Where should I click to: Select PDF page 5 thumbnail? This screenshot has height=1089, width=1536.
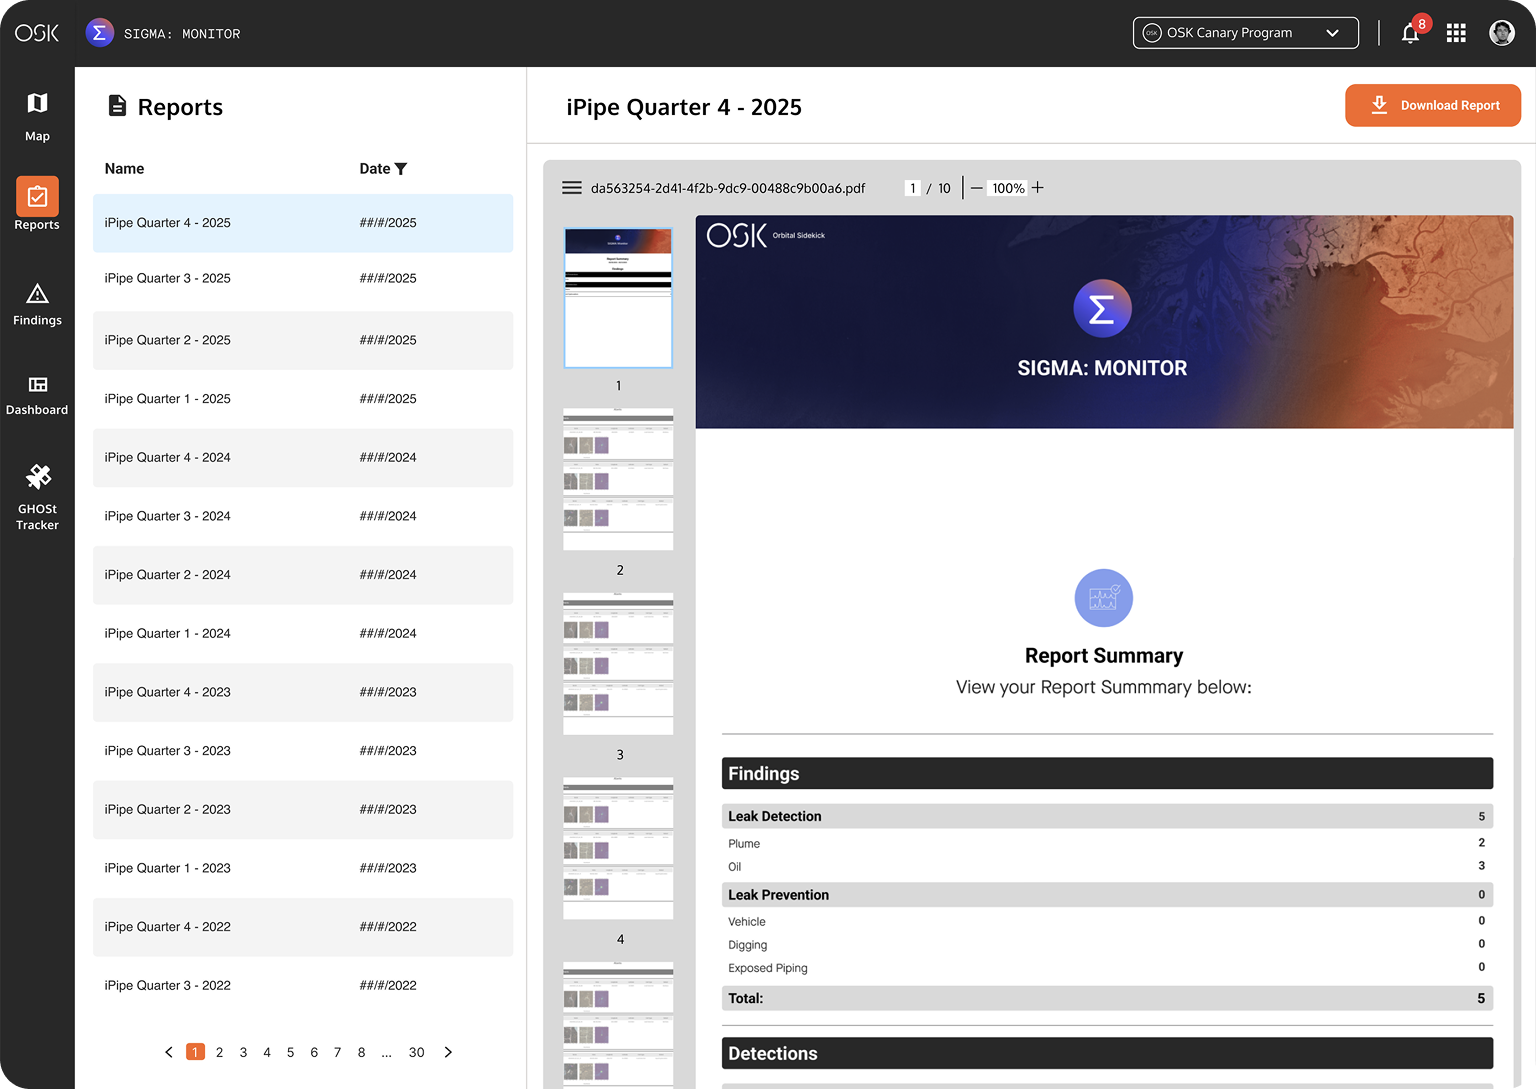[x=618, y=1025]
